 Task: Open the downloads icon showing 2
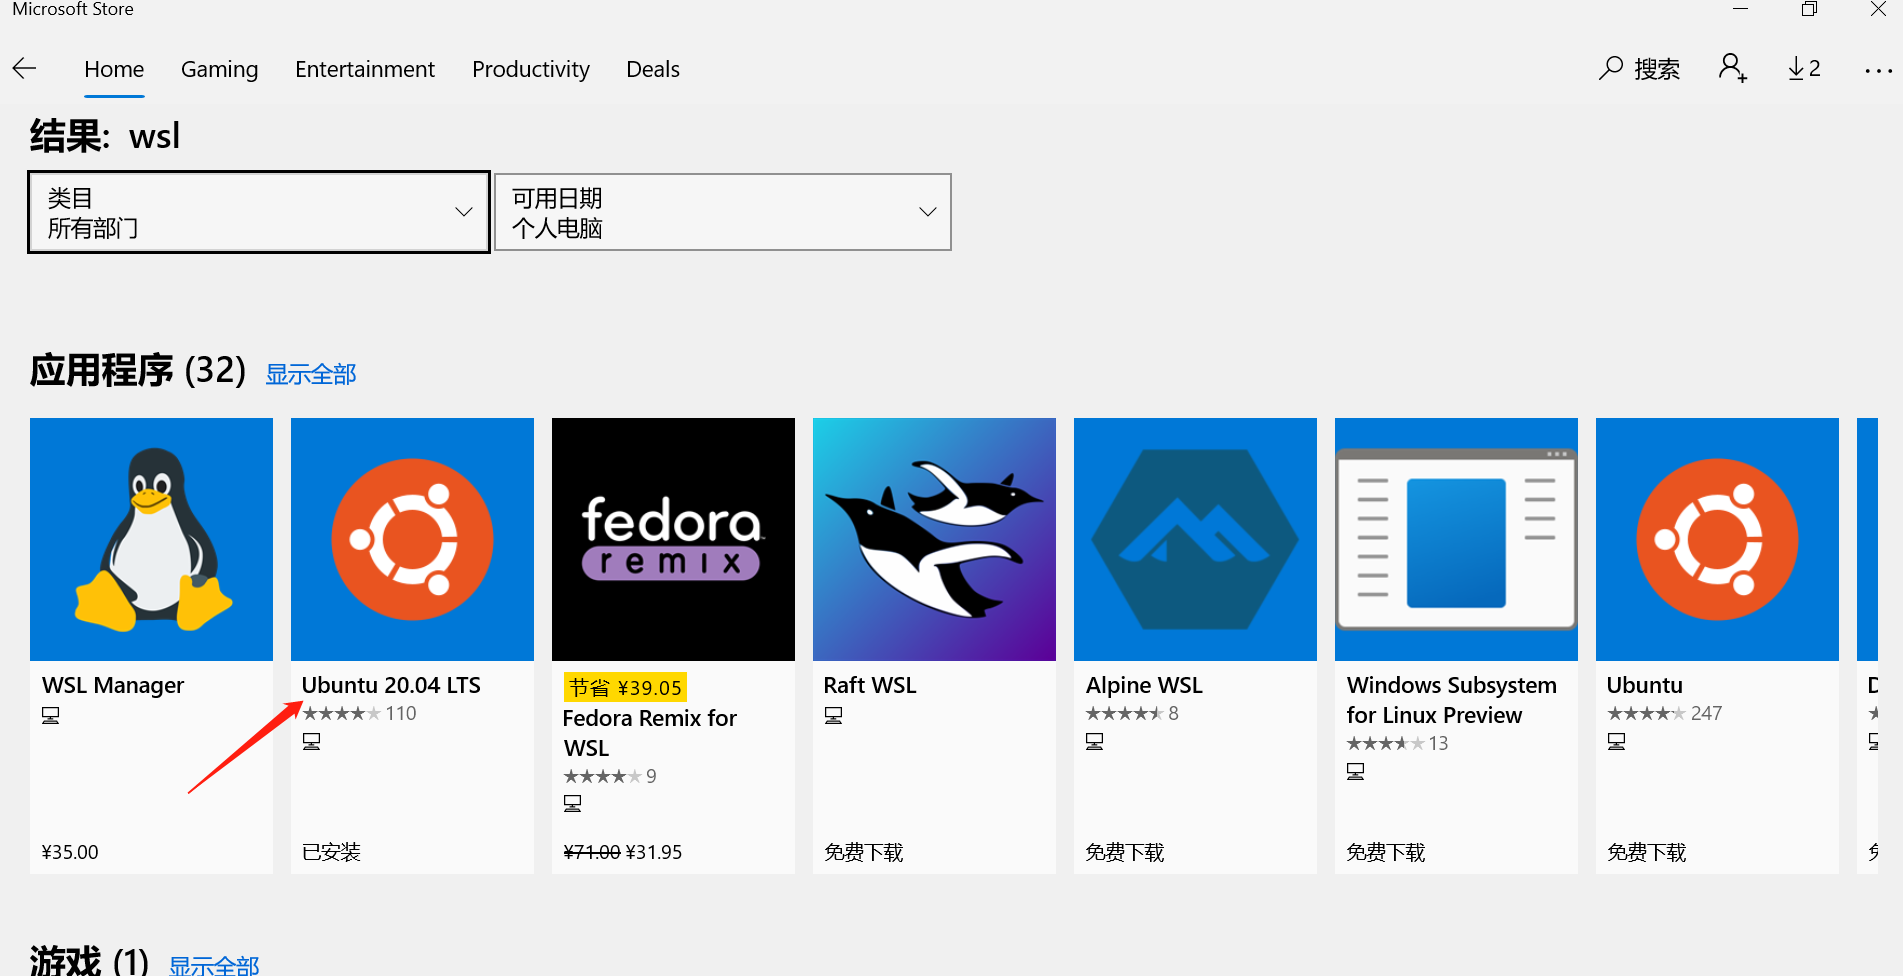[x=1803, y=68]
